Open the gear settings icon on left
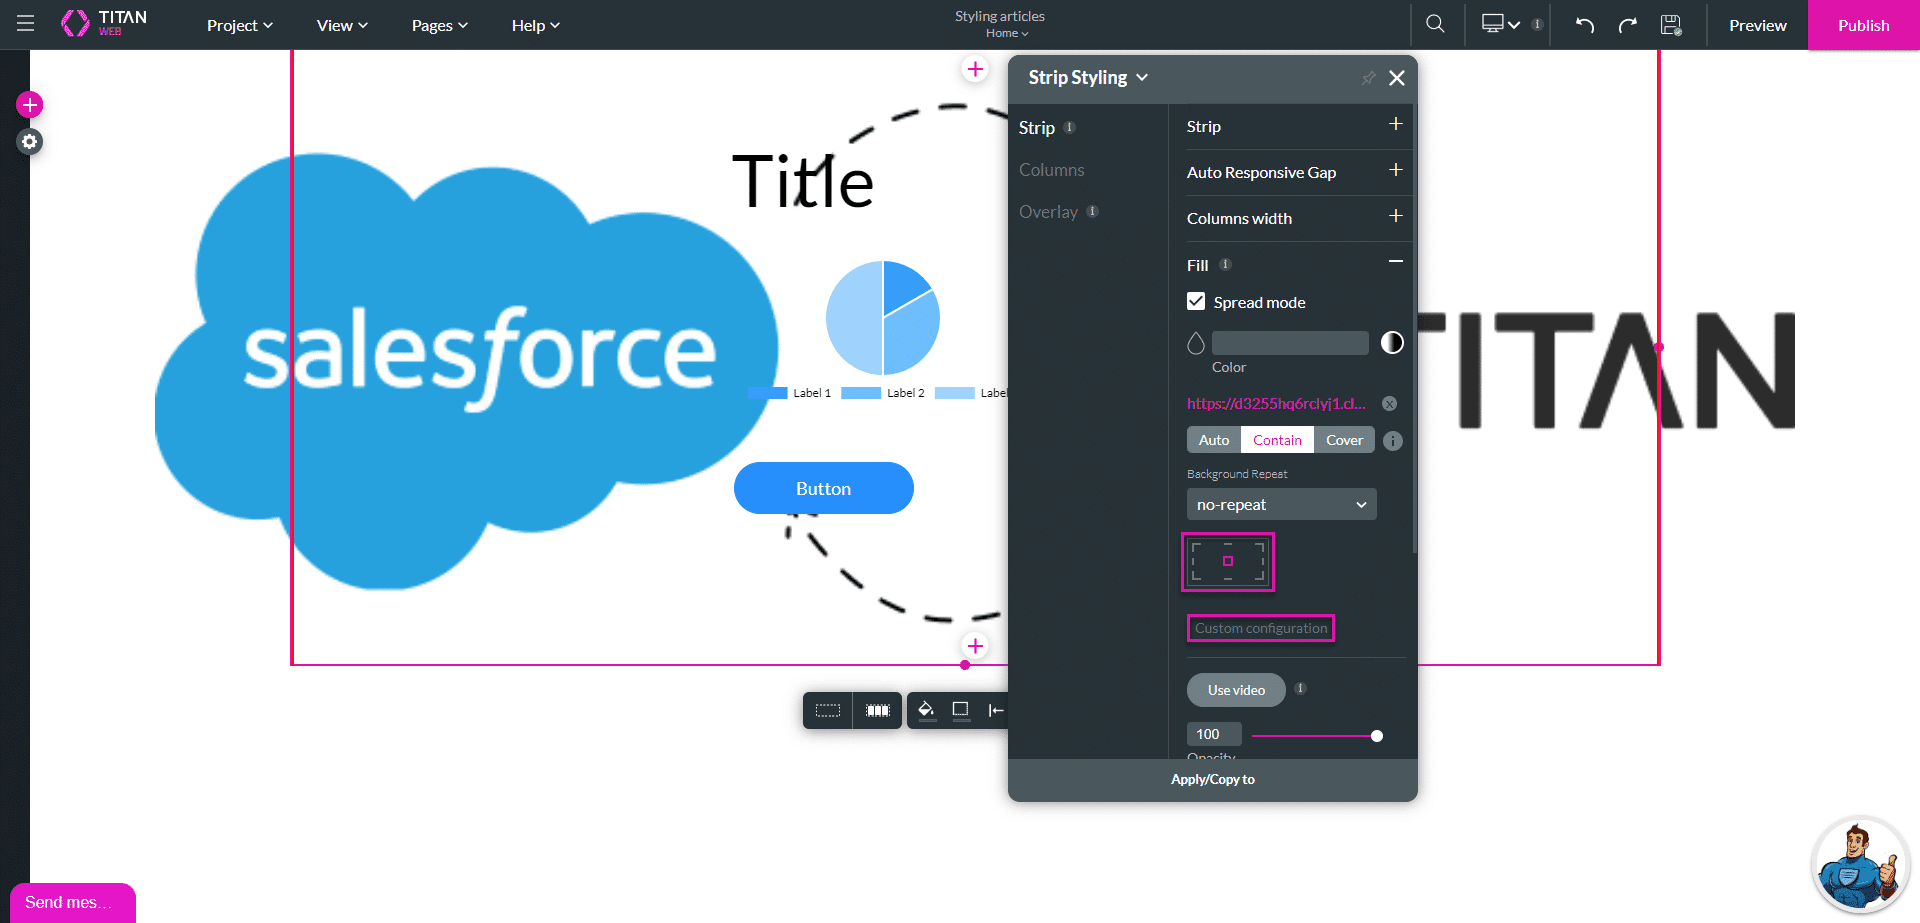Image resolution: width=1920 pixels, height=923 pixels. pos(30,142)
